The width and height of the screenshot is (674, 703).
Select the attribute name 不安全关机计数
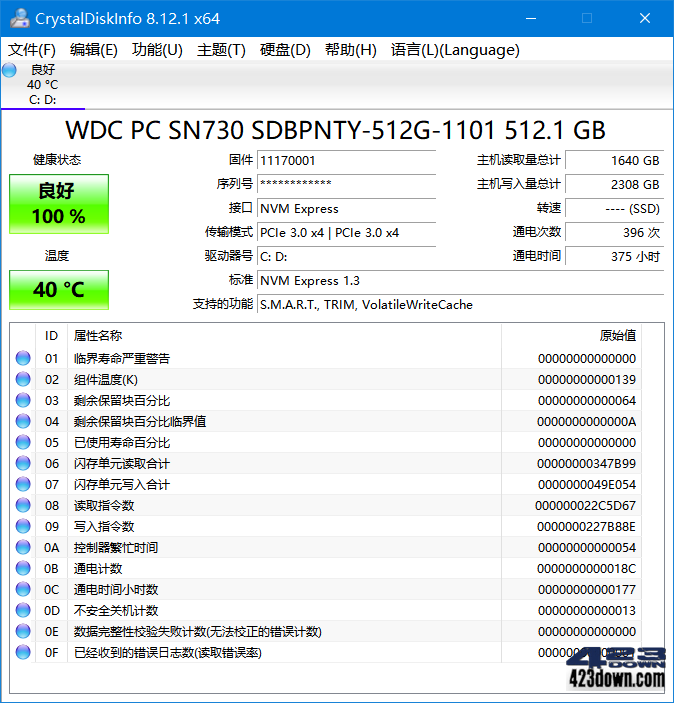click(116, 611)
